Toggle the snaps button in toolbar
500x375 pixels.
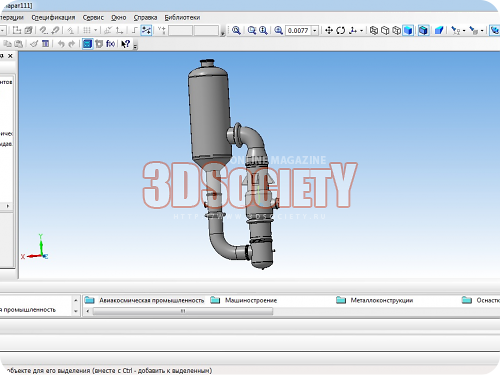146,30
